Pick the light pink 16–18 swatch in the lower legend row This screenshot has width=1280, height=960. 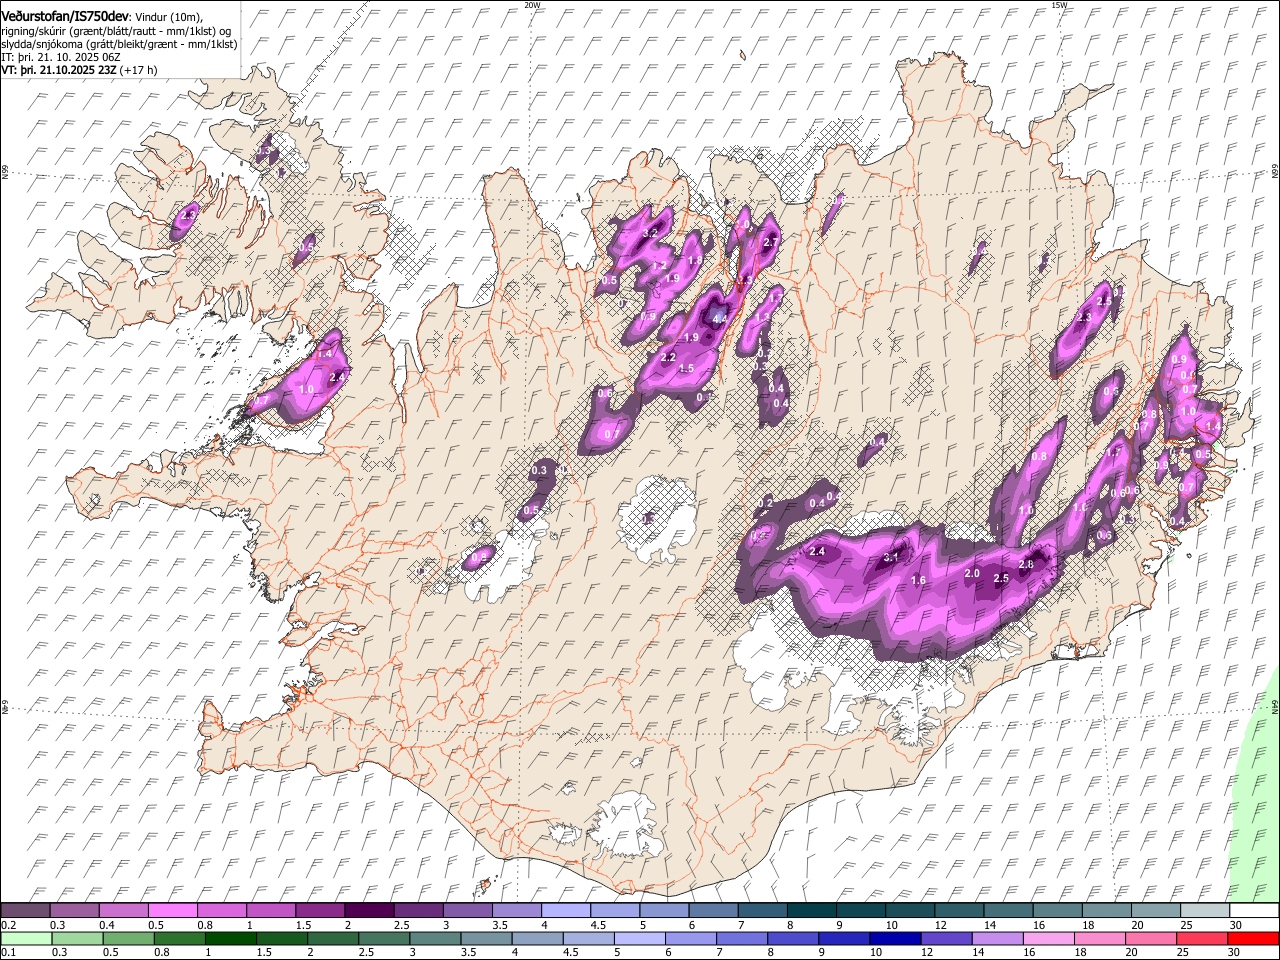point(1051,938)
